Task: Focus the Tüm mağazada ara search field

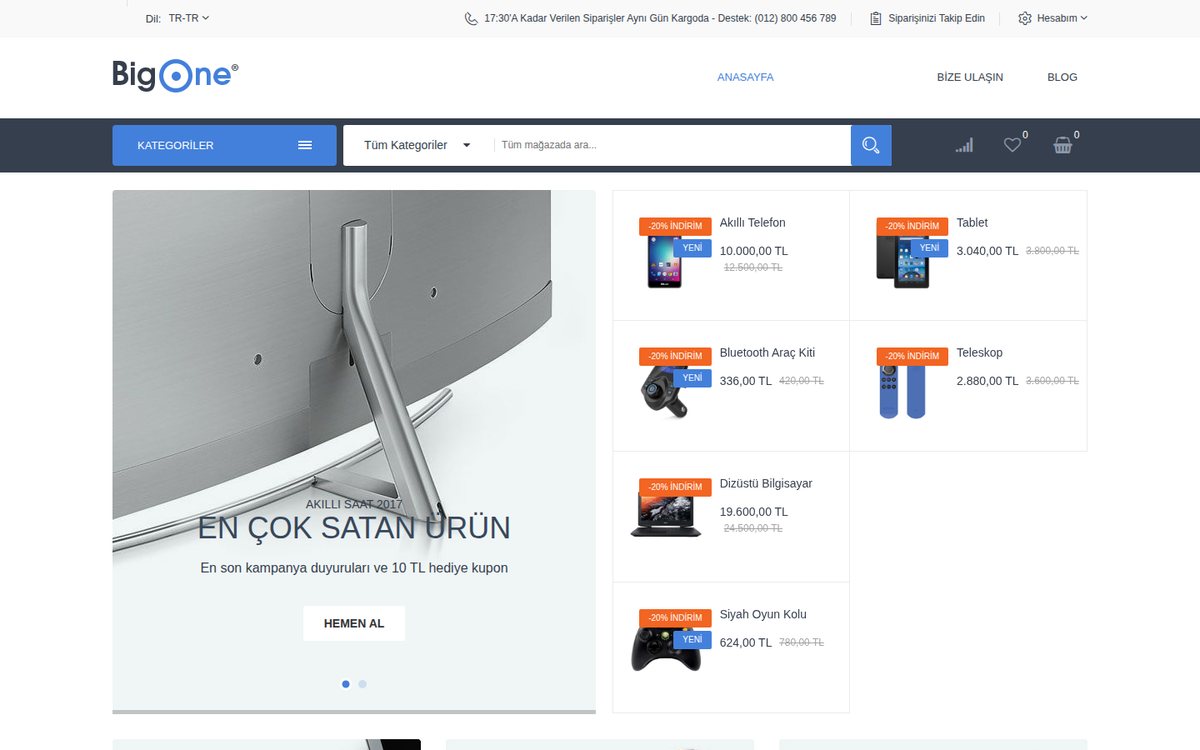Action: tap(672, 145)
